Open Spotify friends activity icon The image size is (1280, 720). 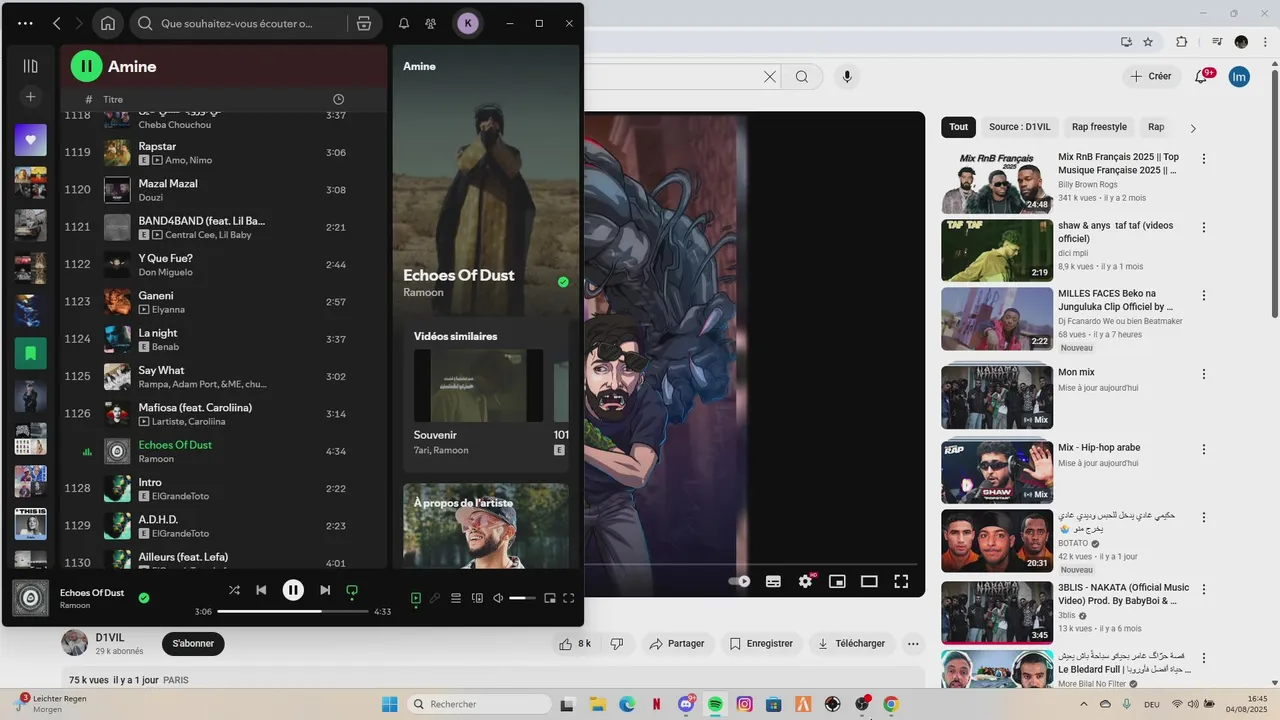[431, 23]
